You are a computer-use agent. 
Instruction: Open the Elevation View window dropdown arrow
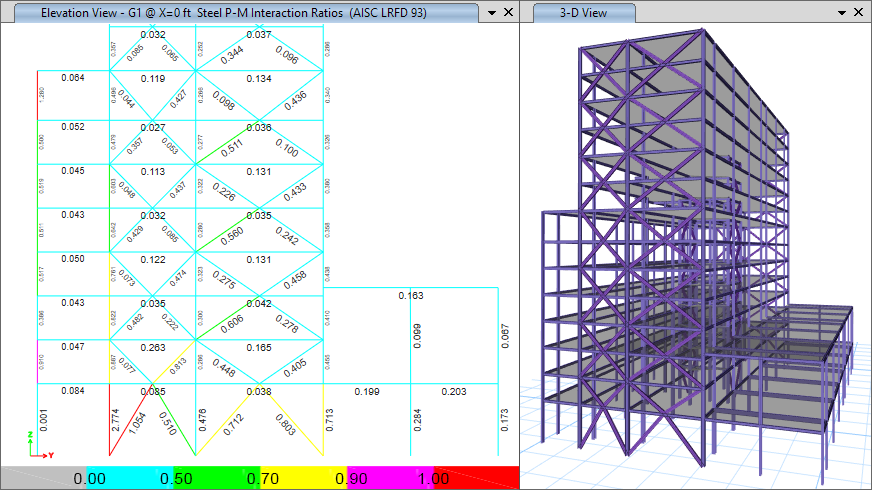pos(491,13)
